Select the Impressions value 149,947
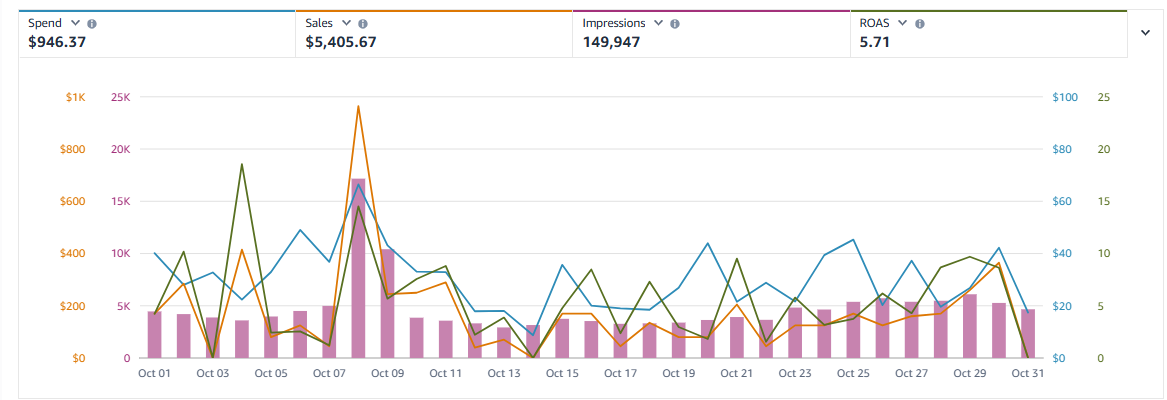The height and width of the screenshot is (400, 1167). pos(611,42)
